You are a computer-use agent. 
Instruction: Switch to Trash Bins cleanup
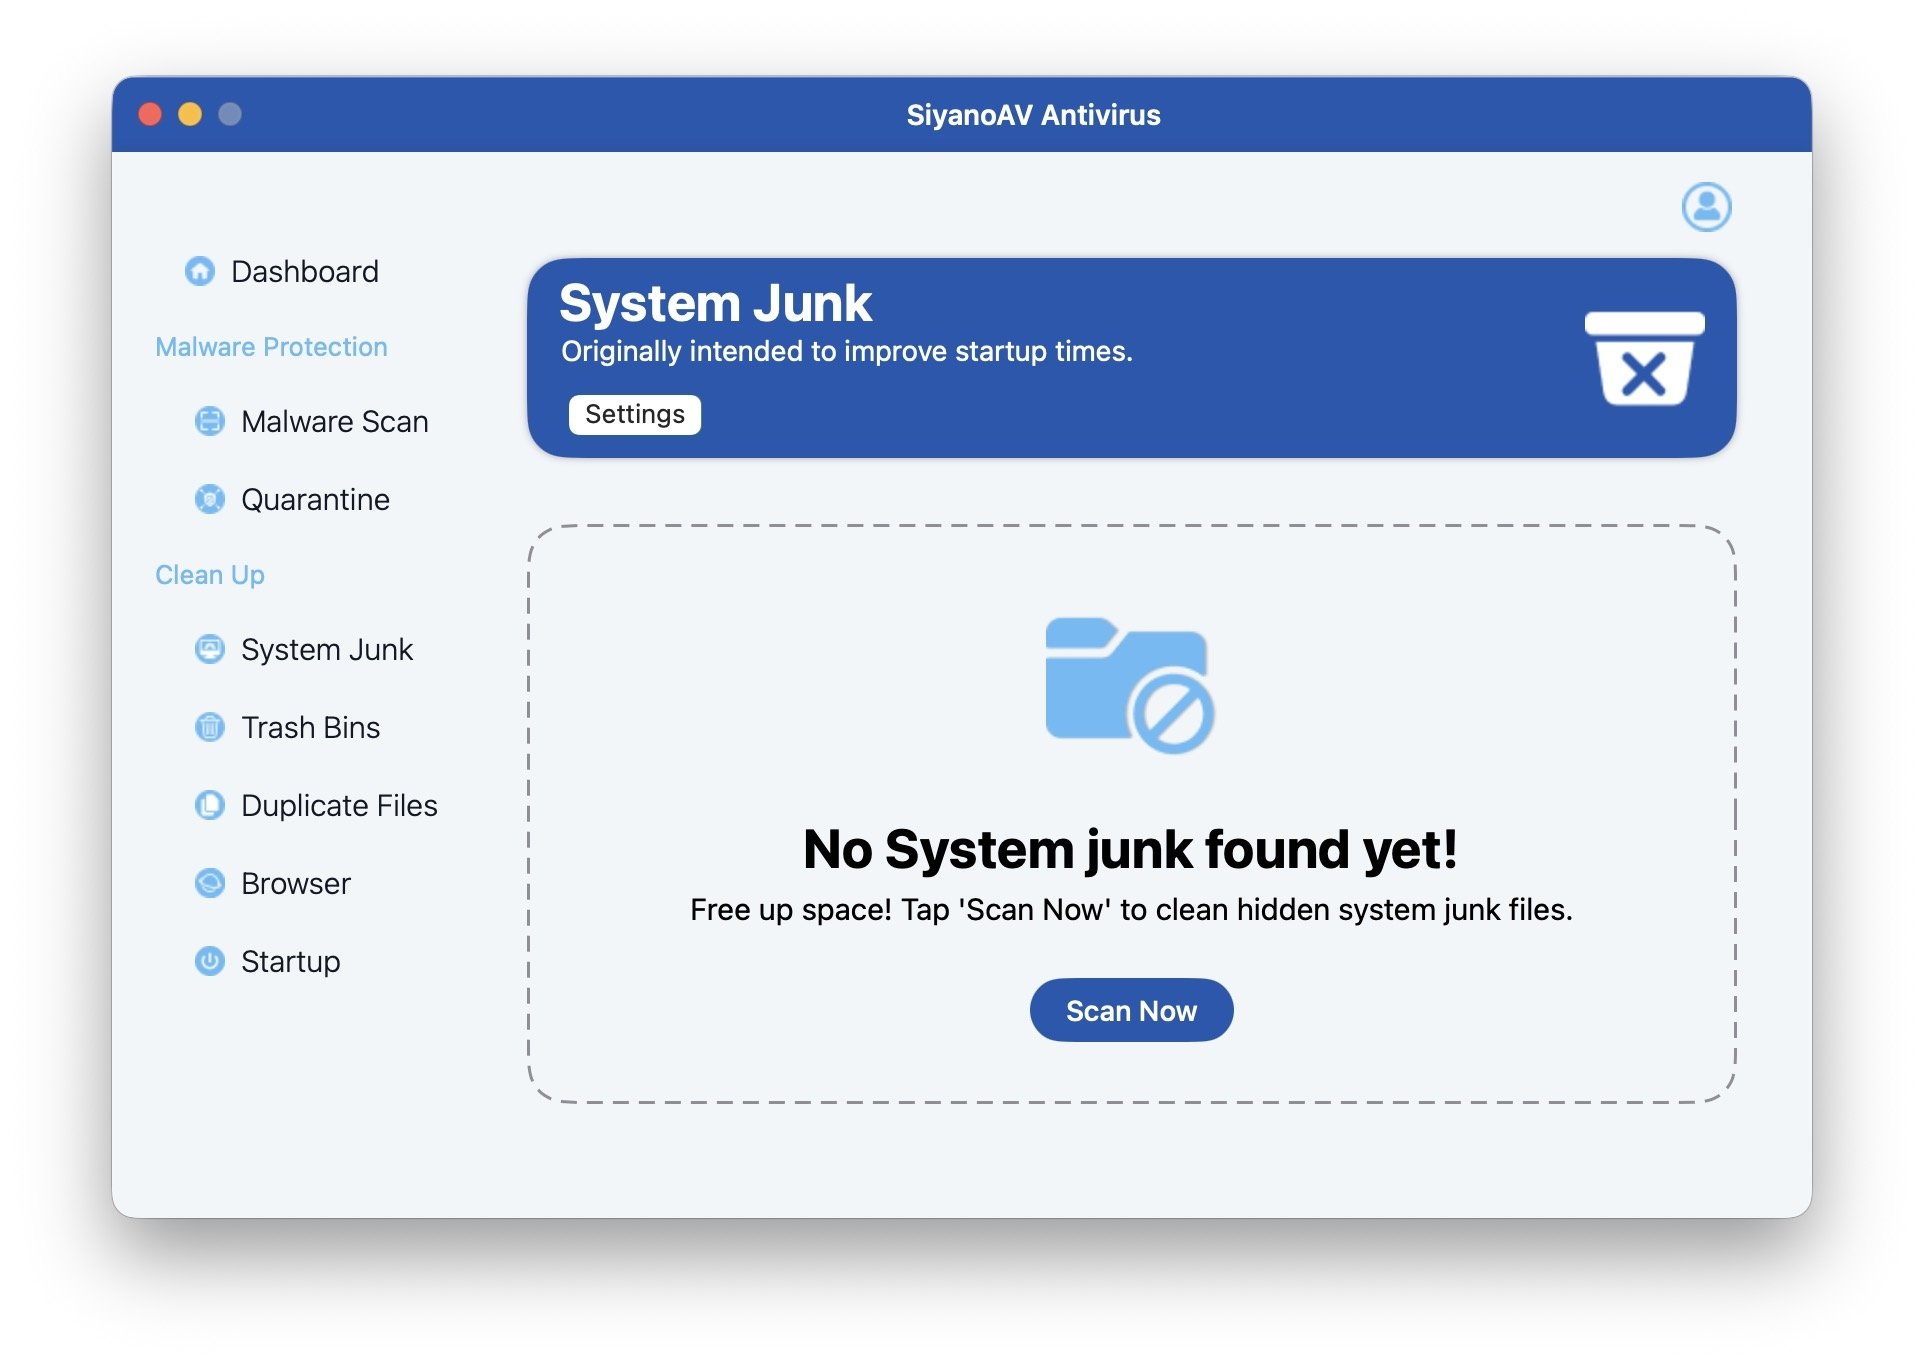[x=310, y=727]
